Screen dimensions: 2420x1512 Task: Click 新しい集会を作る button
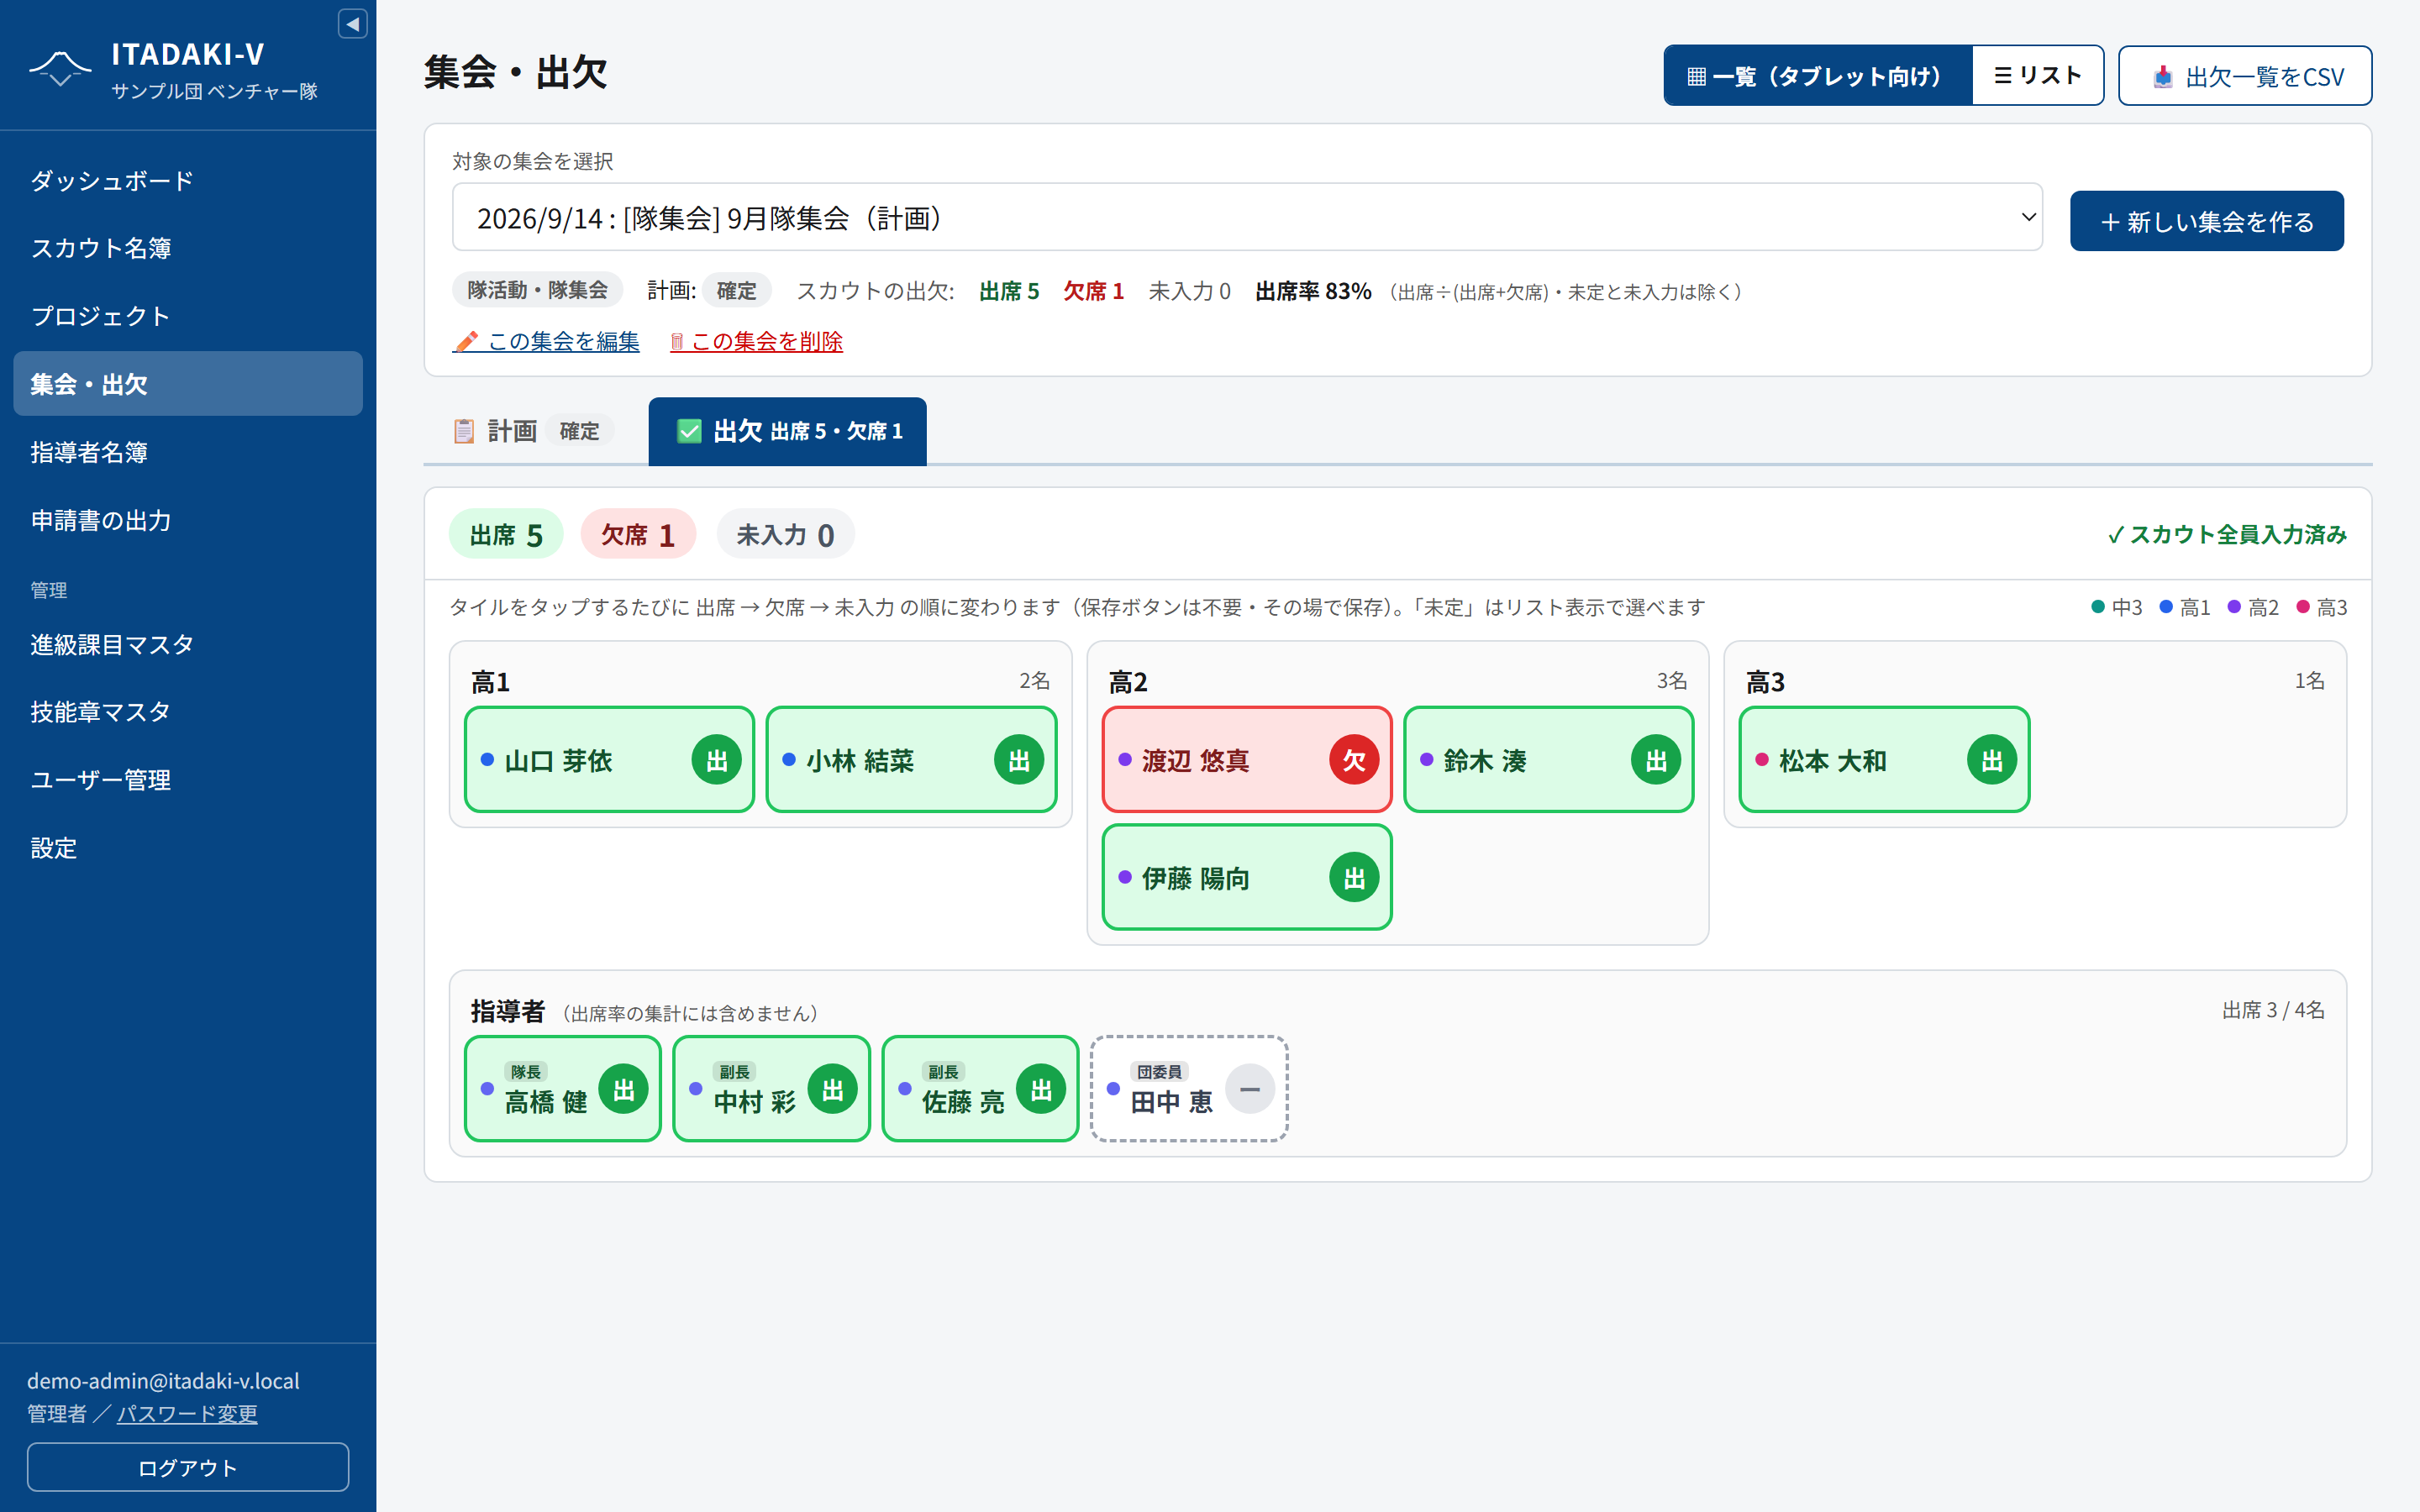tap(2206, 221)
